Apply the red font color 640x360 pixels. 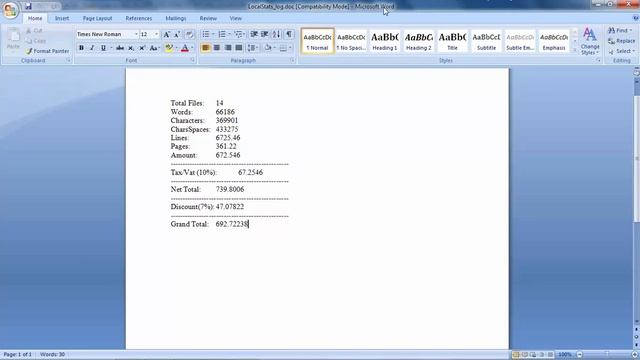184,48
